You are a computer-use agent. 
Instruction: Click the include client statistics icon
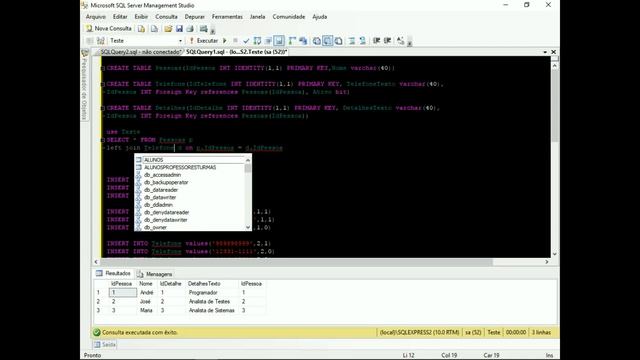tap(303, 41)
